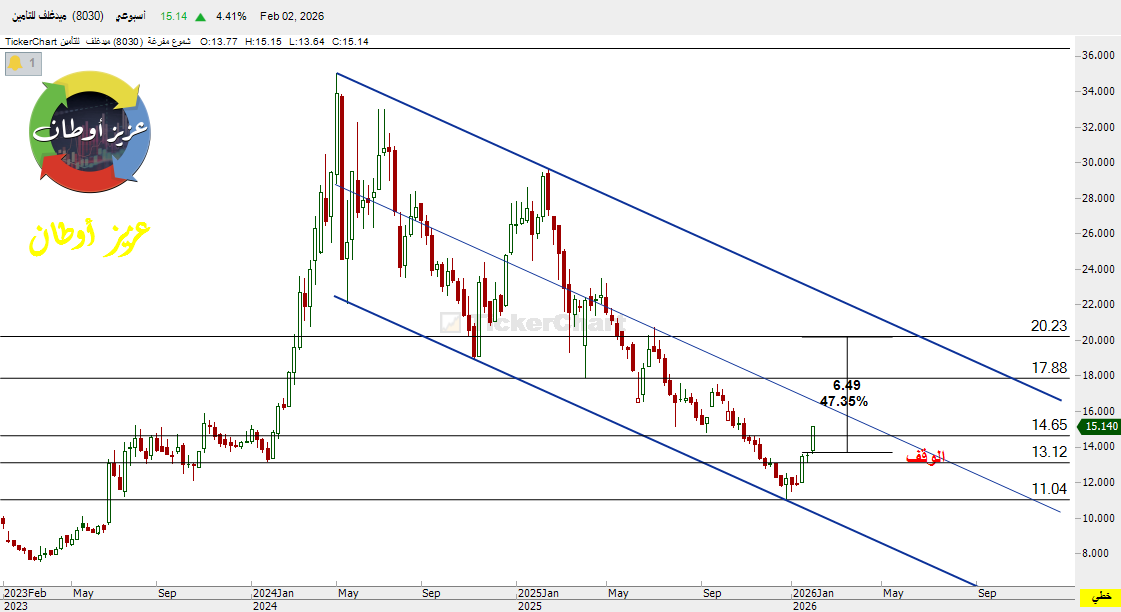Click the 18.000 price axis label

(x=1098, y=375)
